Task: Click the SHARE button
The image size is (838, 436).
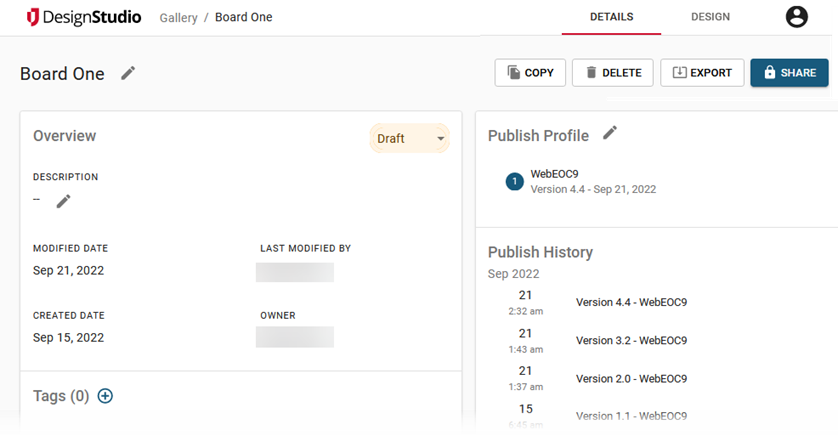Action: (789, 73)
